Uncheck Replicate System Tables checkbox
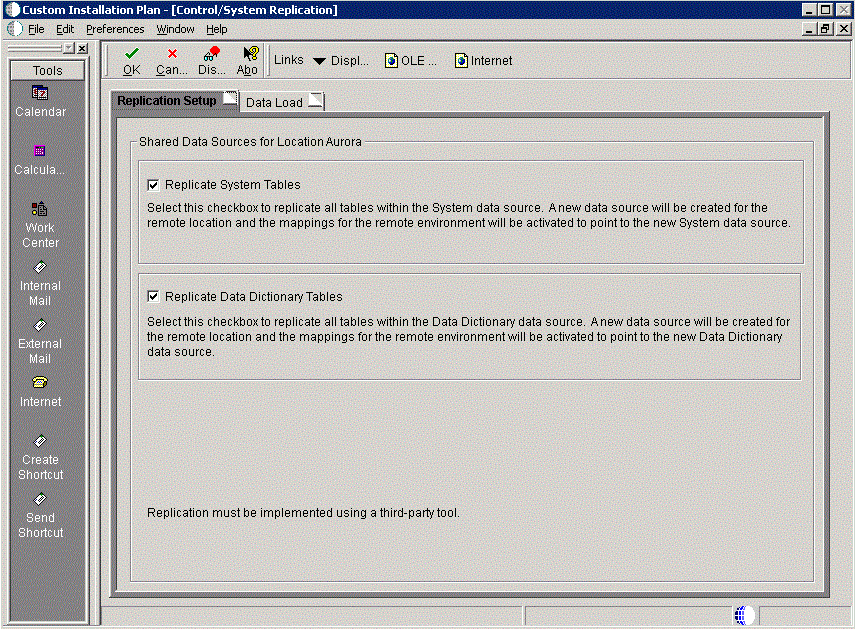 tap(153, 185)
